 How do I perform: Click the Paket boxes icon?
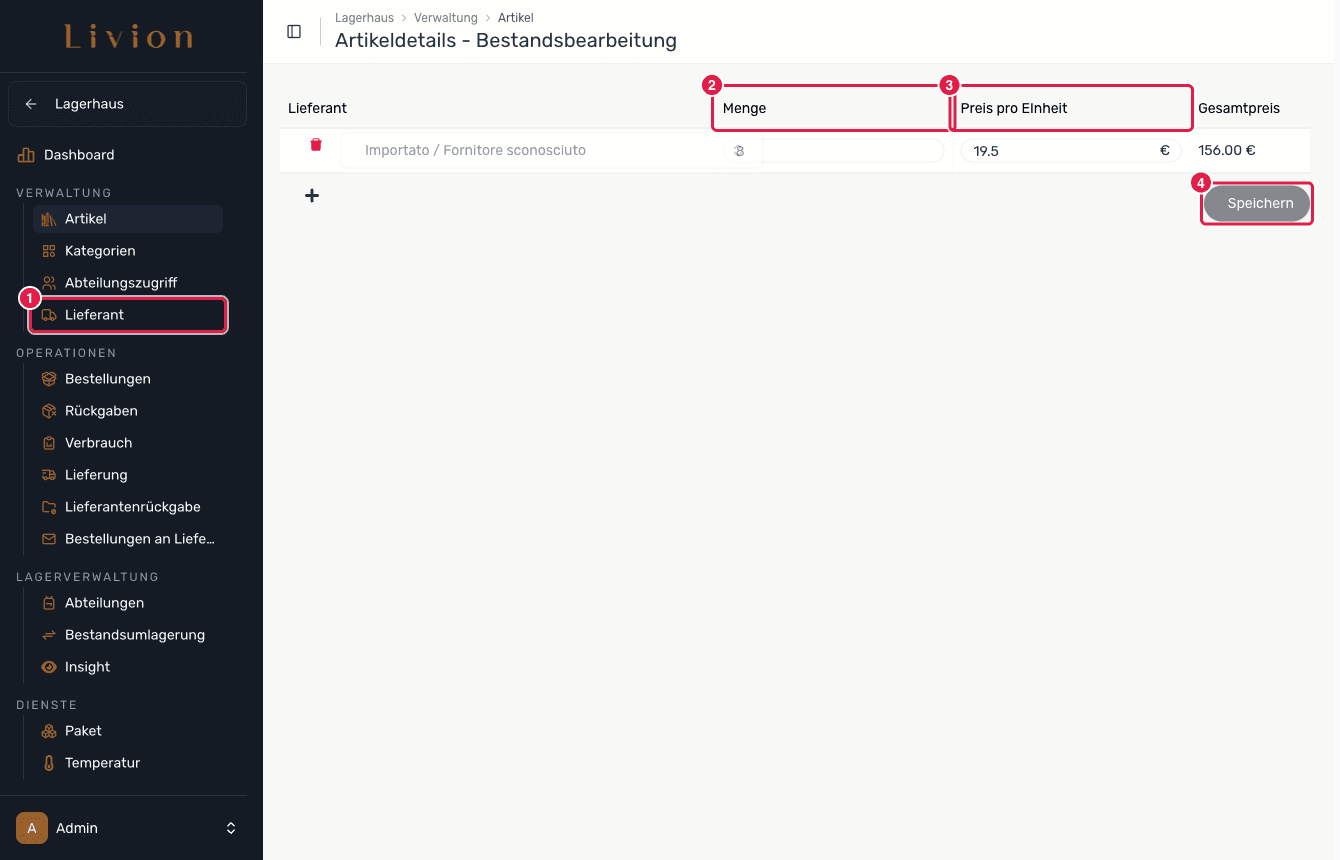(48, 731)
